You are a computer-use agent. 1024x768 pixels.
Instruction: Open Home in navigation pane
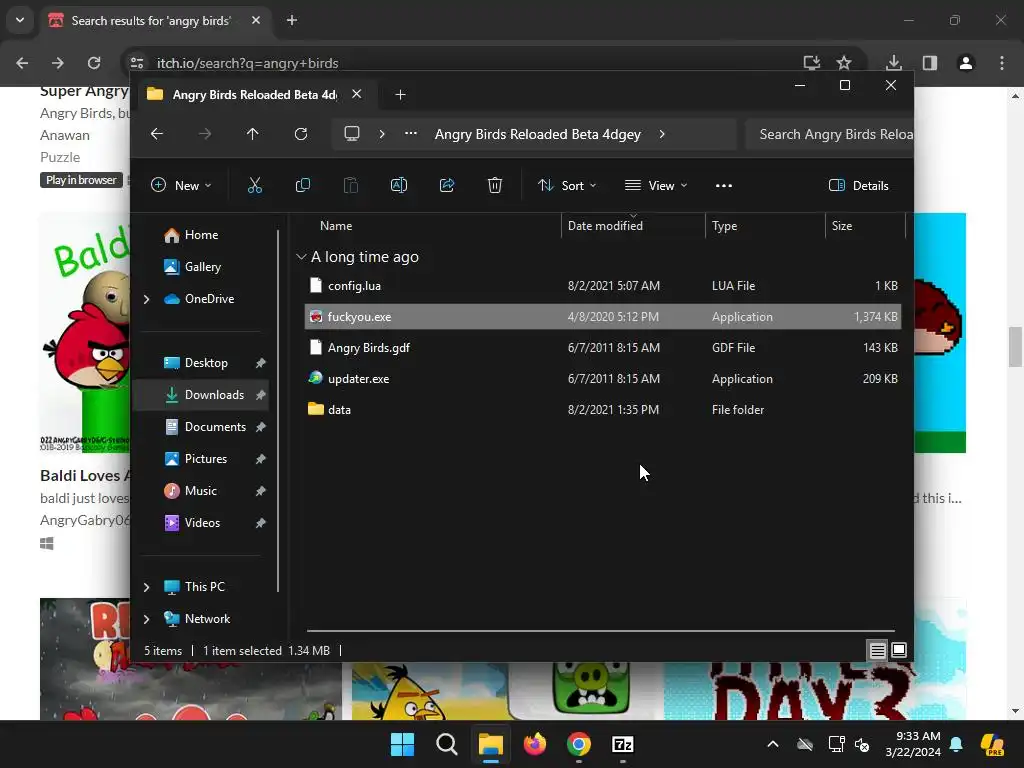tap(201, 235)
